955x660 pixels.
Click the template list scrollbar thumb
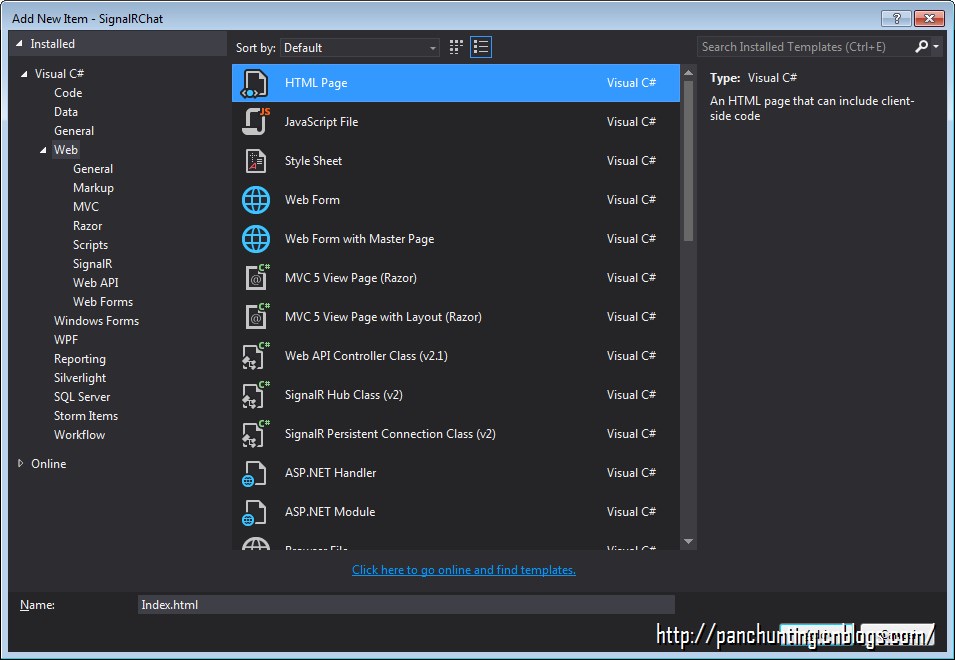688,161
